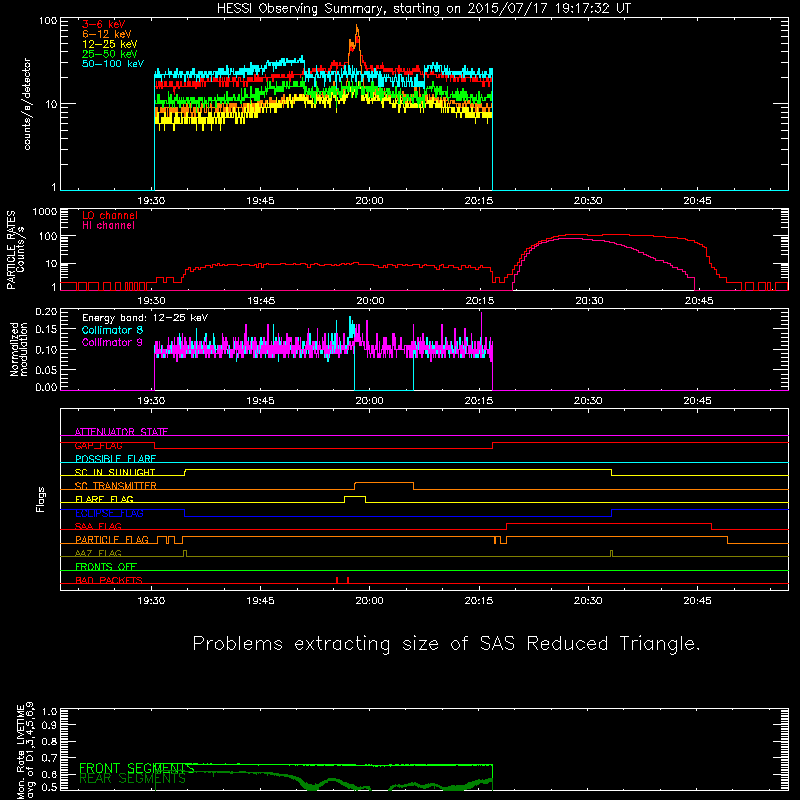The width and height of the screenshot is (800, 800).
Task: Click the 20:00 tick label under counts plot
Action: tap(369, 201)
